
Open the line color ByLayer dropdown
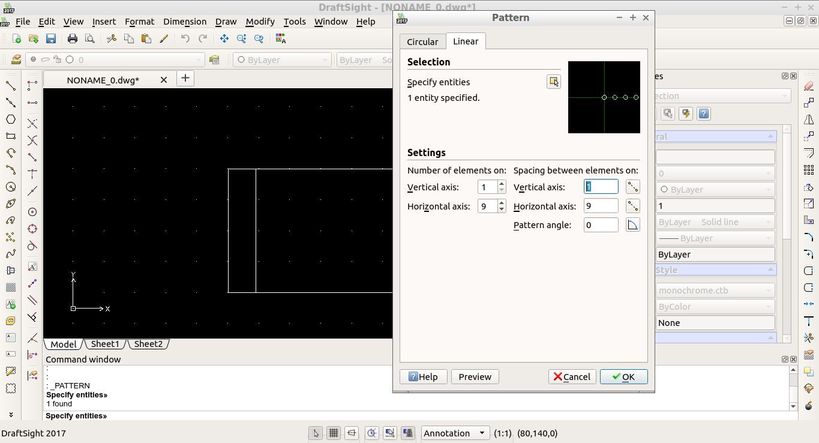coord(282,60)
